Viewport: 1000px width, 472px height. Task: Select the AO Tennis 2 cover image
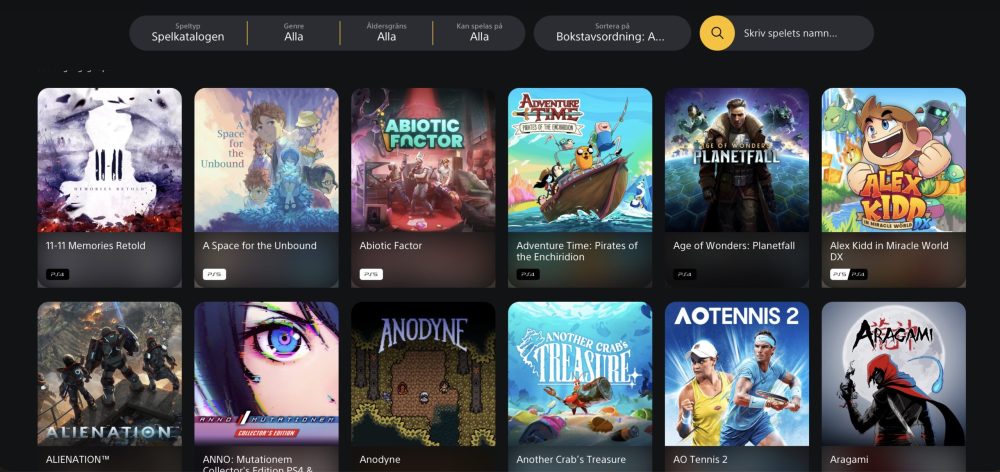coord(737,374)
